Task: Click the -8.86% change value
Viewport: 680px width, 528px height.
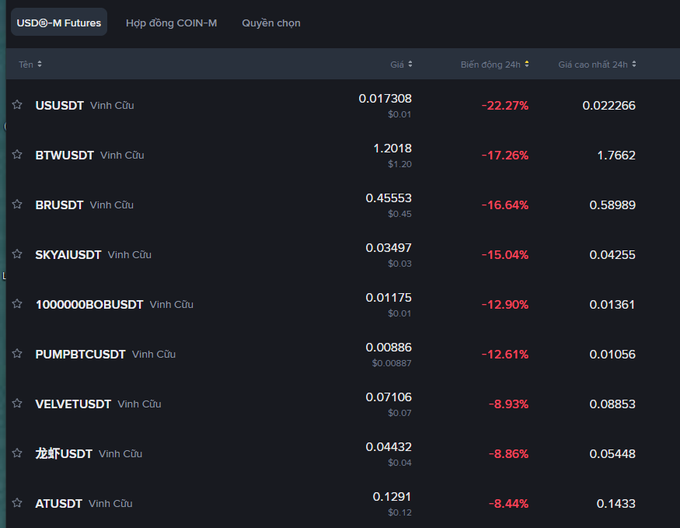Action: (x=509, y=454)
